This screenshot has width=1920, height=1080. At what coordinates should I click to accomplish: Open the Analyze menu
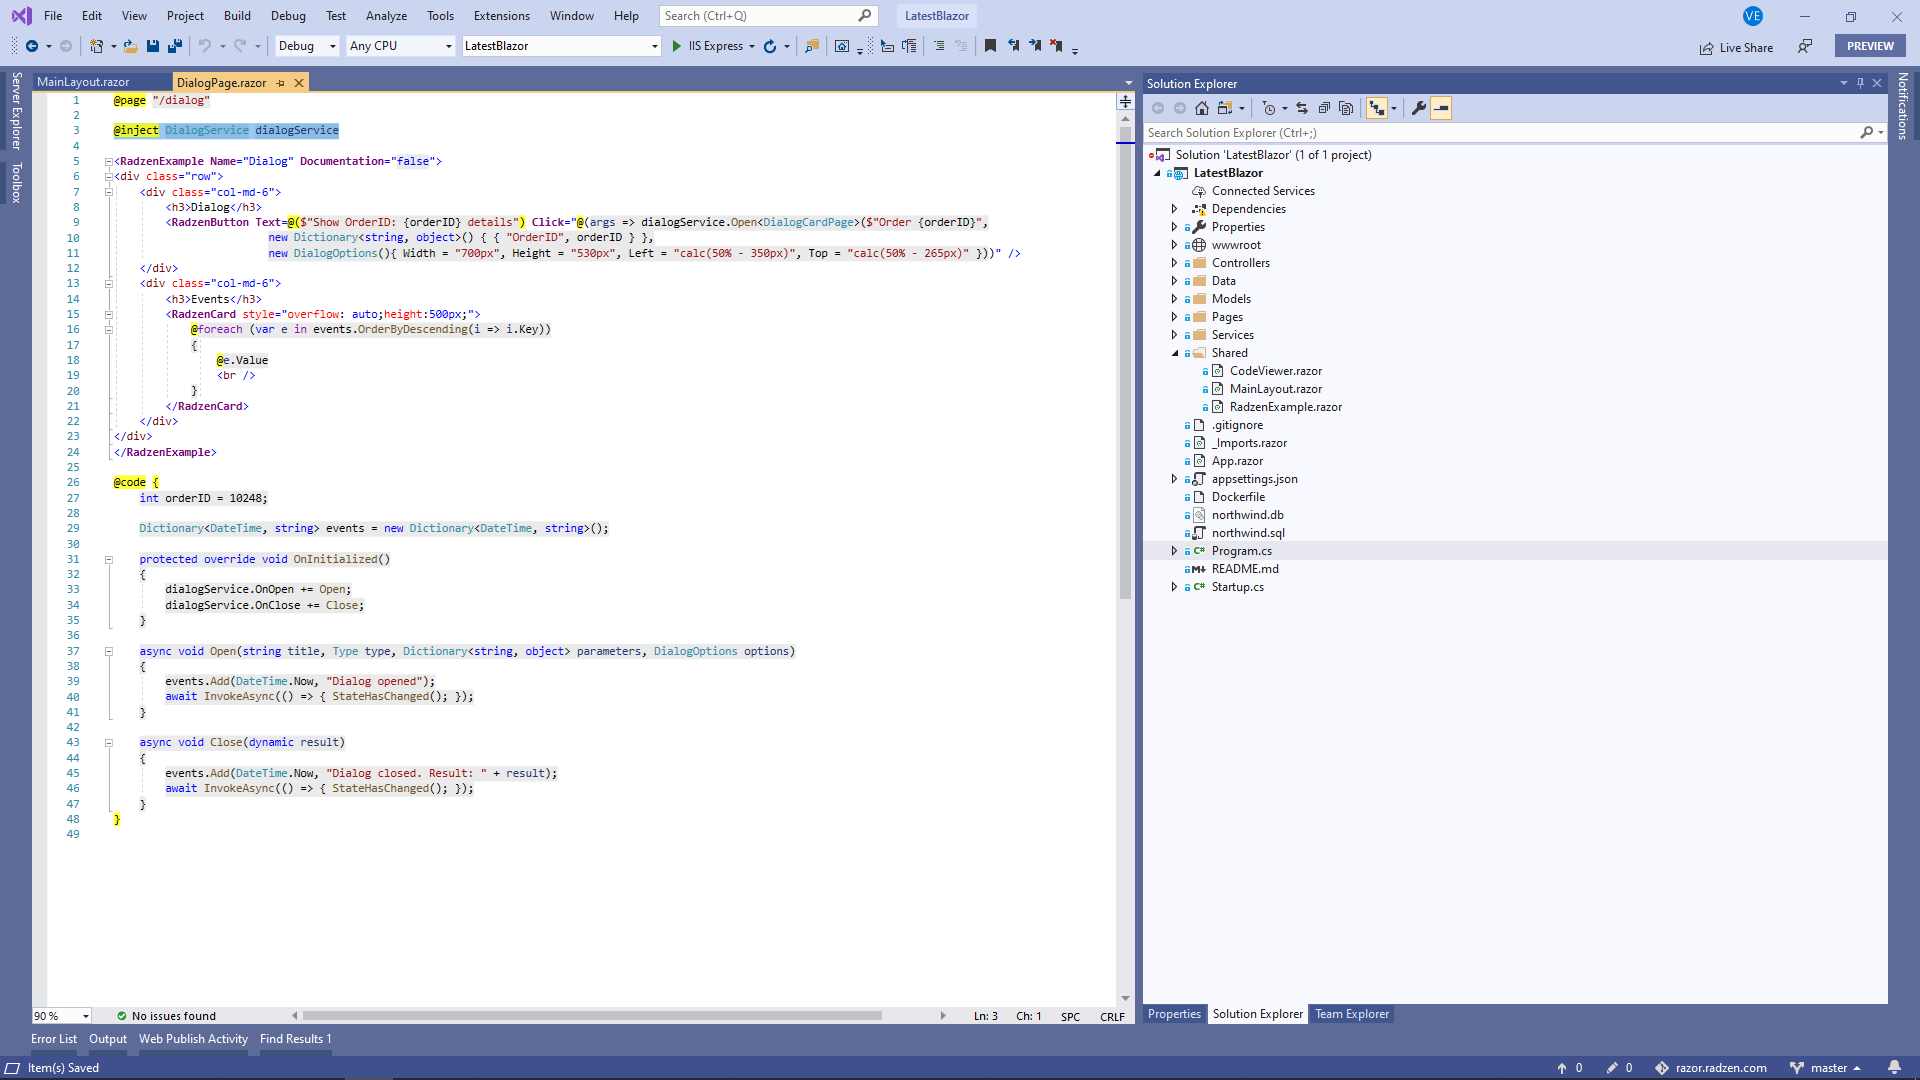(386, 16)
